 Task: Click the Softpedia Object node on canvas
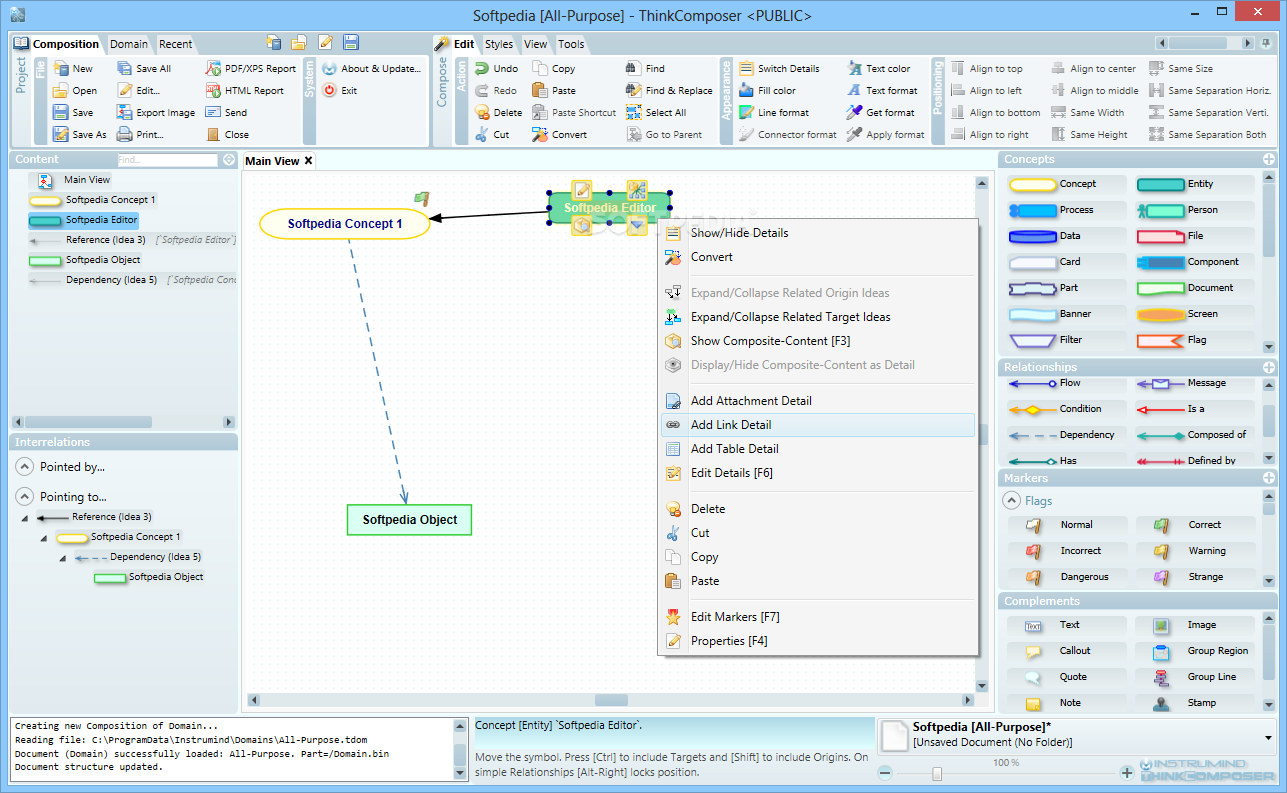[x=409, y=520]
